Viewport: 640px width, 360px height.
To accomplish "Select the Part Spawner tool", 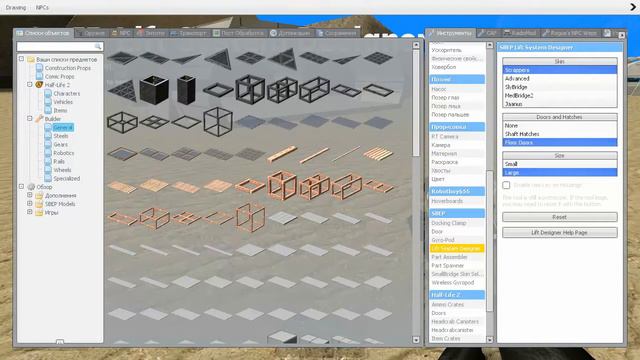I will pos(457,265).
